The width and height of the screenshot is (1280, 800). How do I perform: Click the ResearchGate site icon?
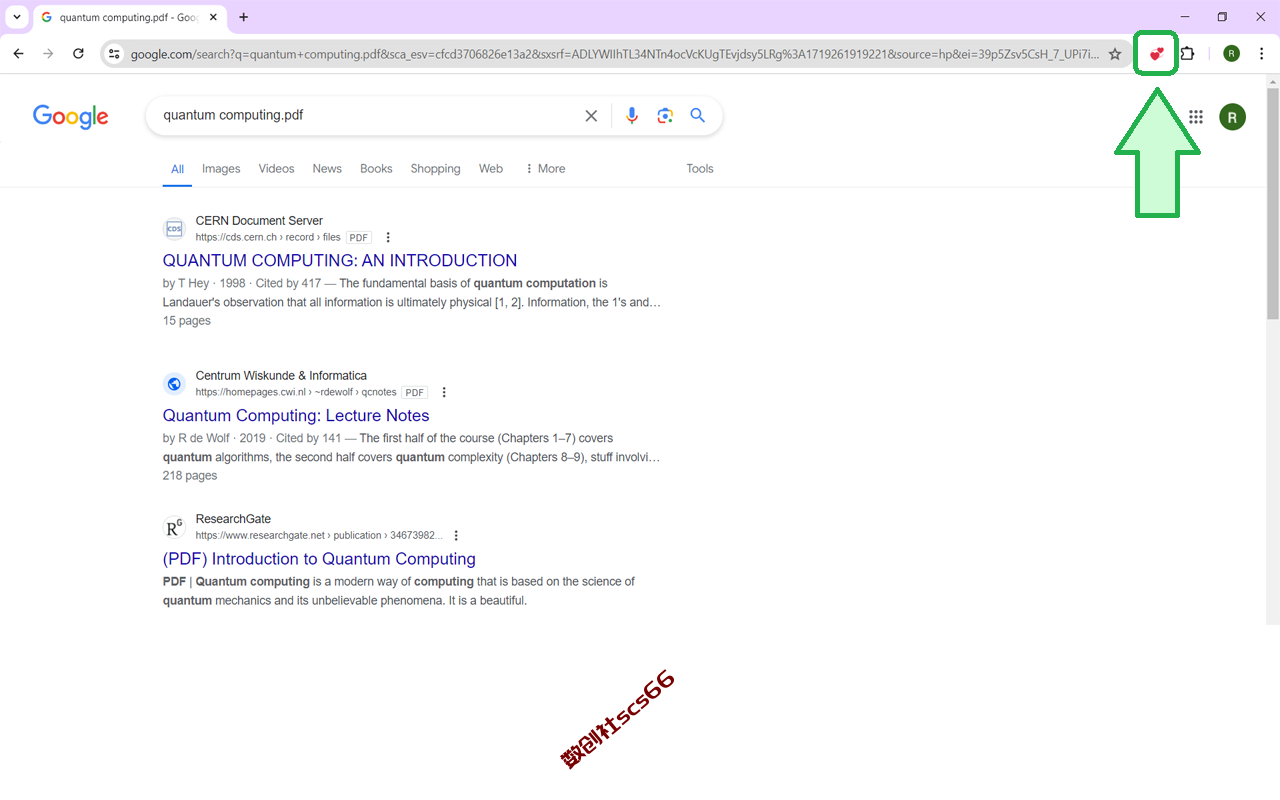[x=174, y=527]
